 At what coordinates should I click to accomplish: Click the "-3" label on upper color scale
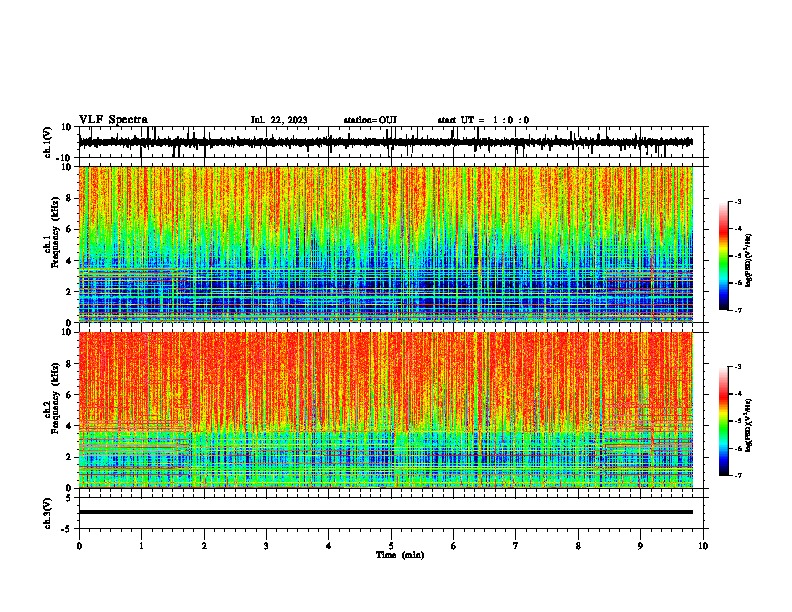738,202
